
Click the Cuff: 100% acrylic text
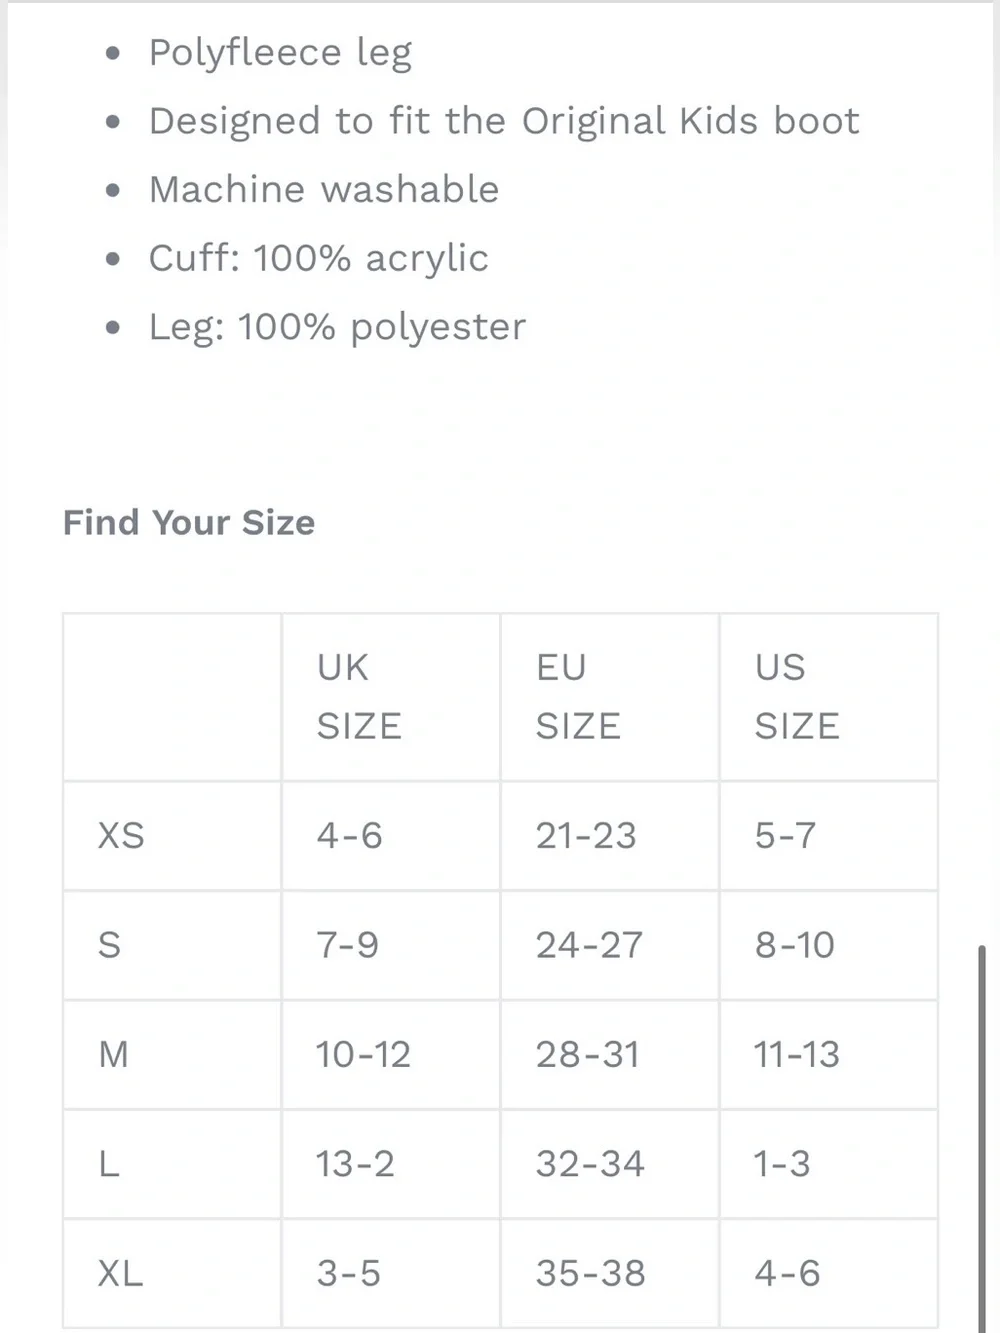pos(318,258)
